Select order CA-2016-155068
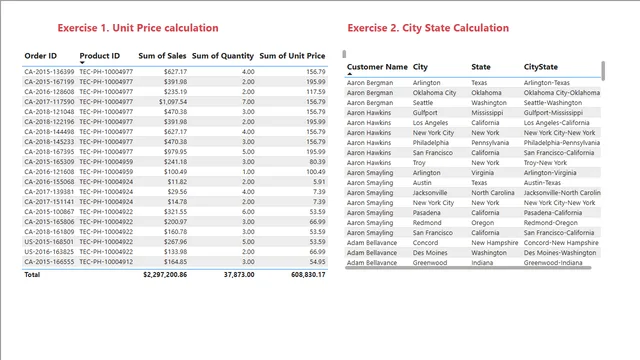 coord(49,182)
